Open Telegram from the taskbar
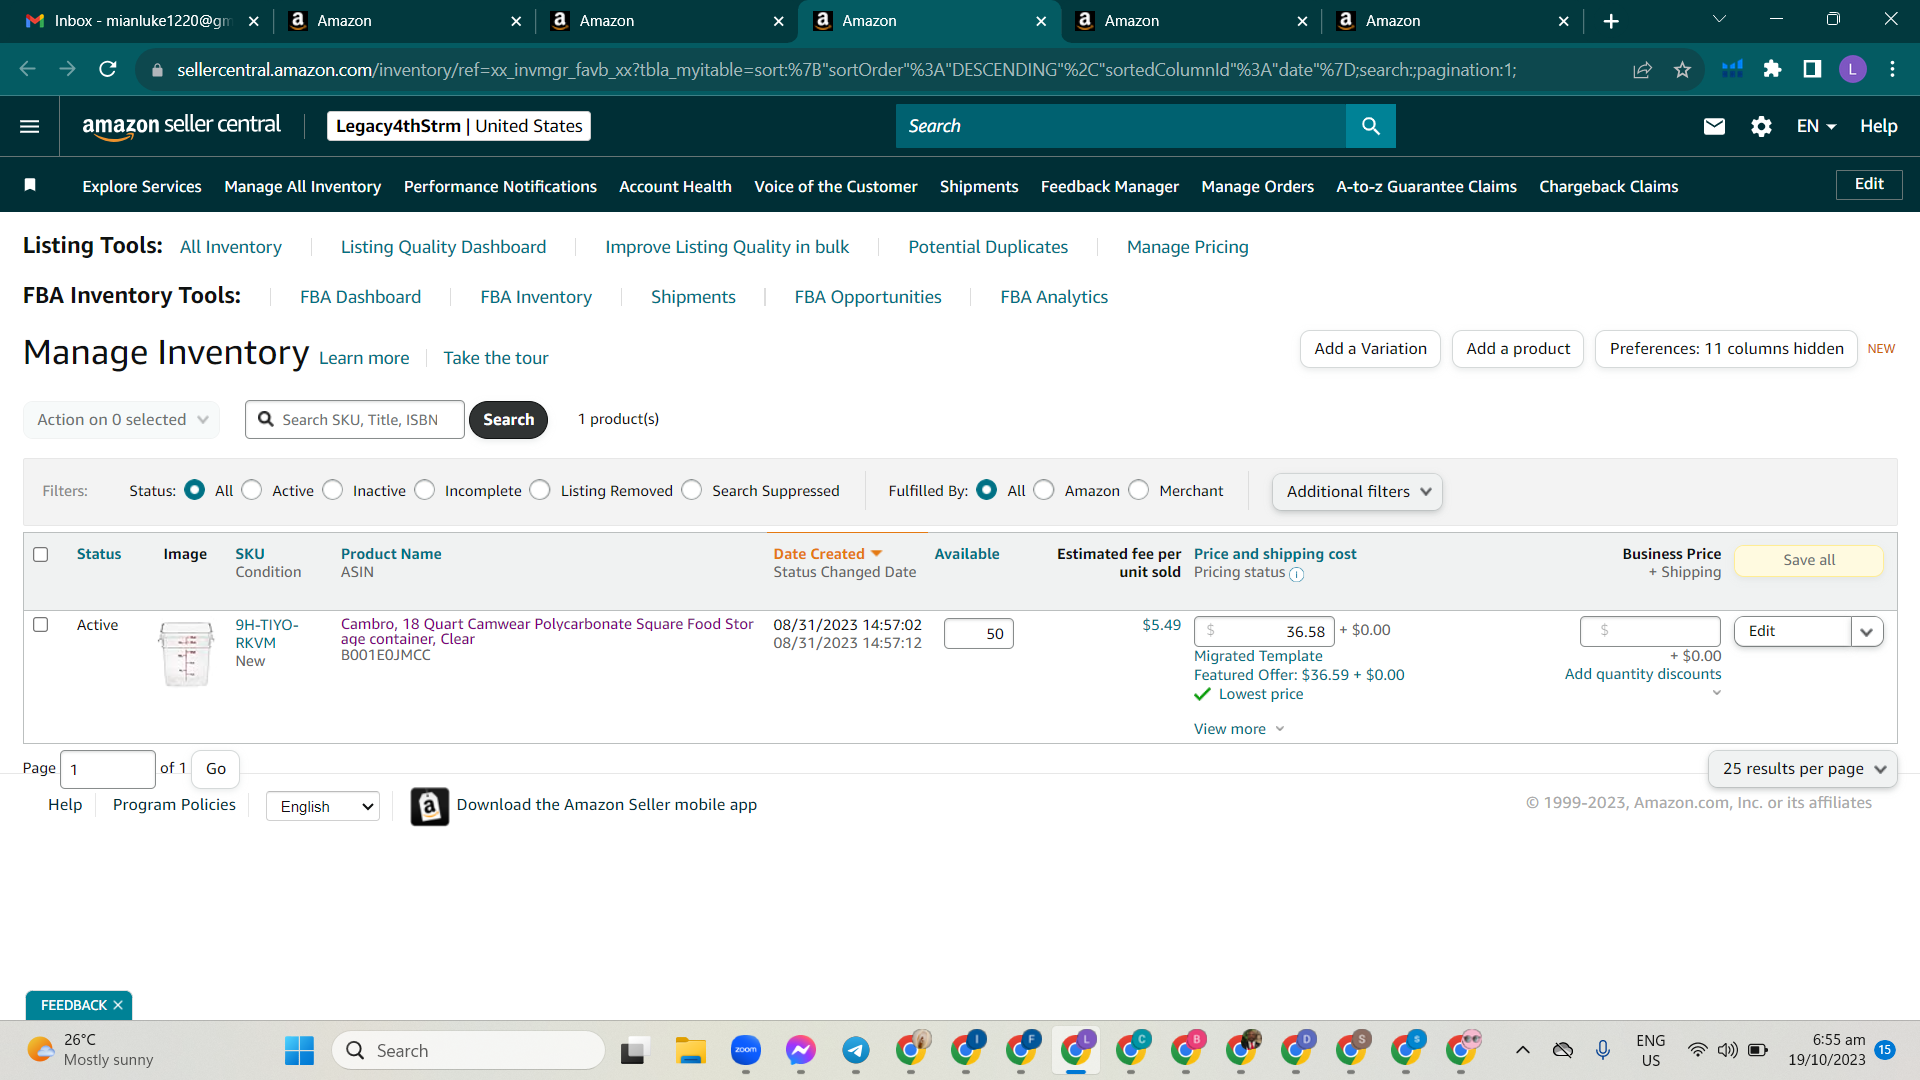Viewport: 1920px width, 1080px height. [856, 1050]
